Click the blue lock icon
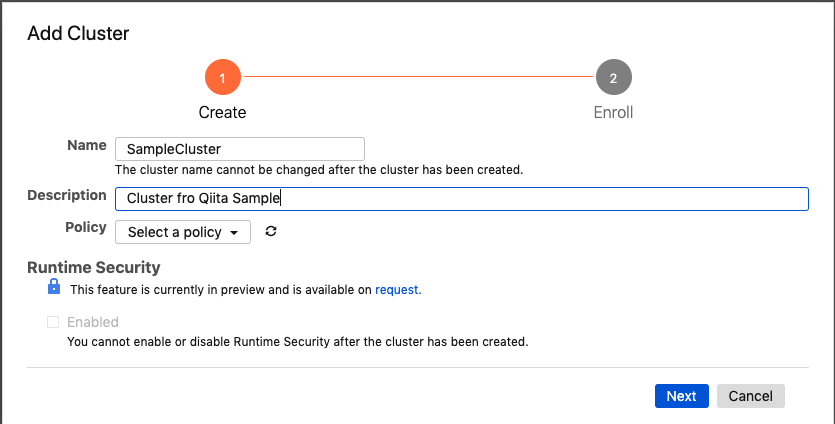This screenshot has height=424, width=835. [54, 287]
